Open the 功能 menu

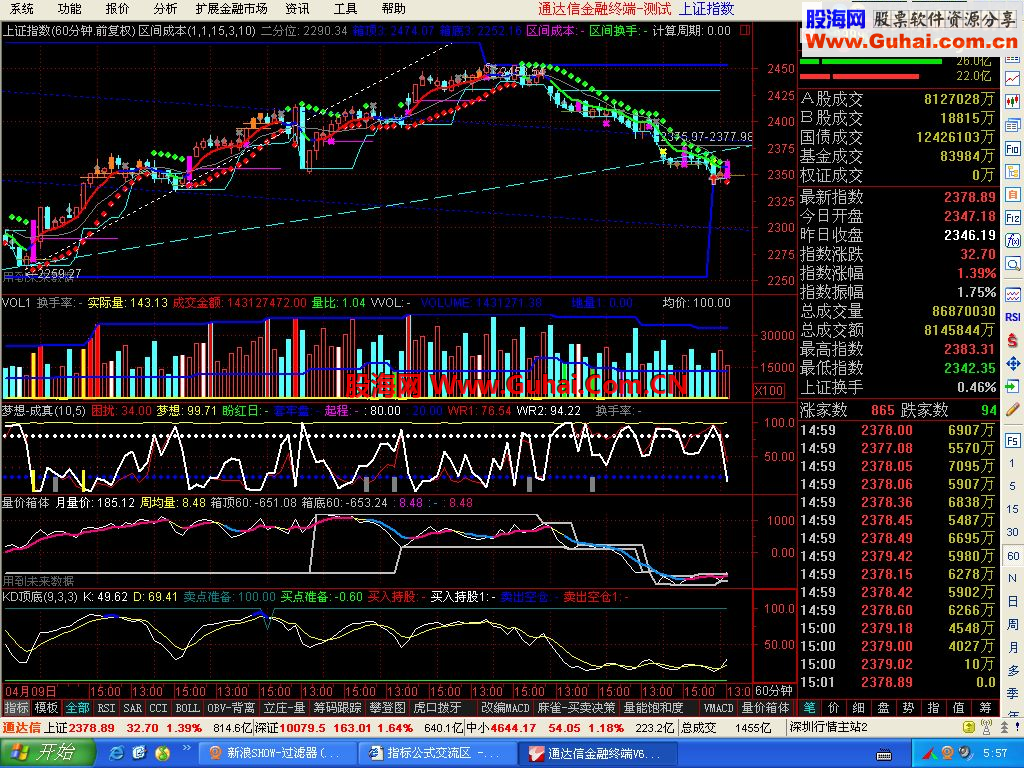(69, 8)
